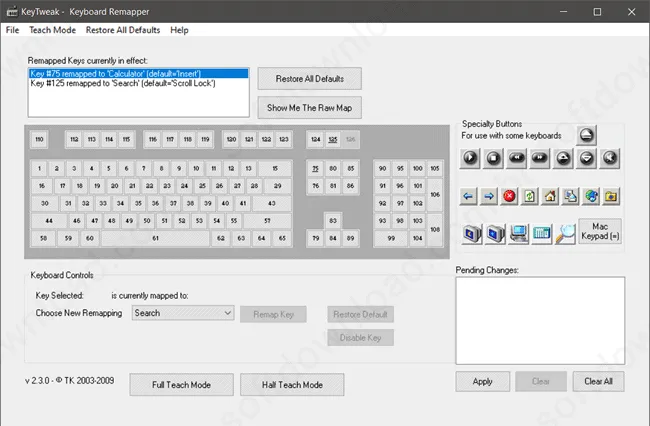The width and height of the screenshot is (650, 426).
Task: Select key 57 on the keyboard layout
Action: pos(267,221)
